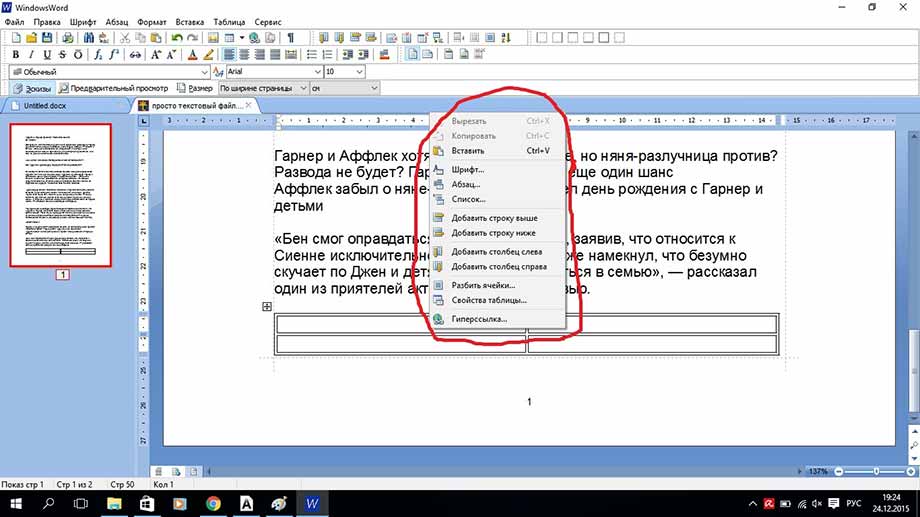Open the font size 10 dropdown
Screen dimensions: 920x517
pyautogui.click(x=344, y=72)
